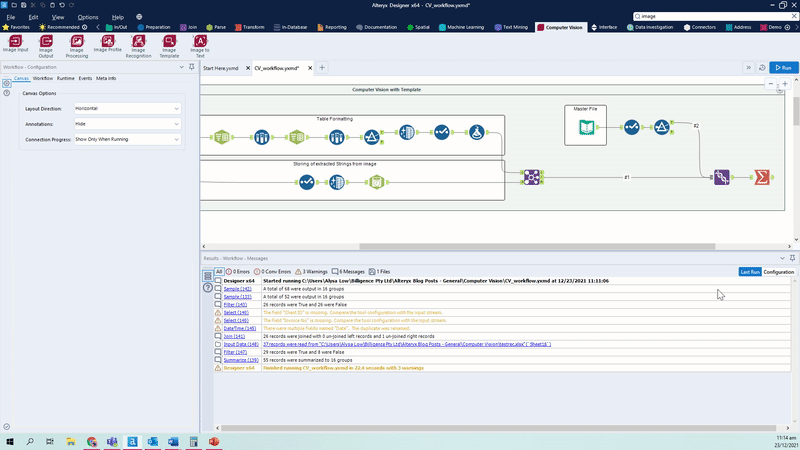The width and height of the screenshot is (800, 450).
Task: Select the Image Processing tool
Action: pos(77,46)
